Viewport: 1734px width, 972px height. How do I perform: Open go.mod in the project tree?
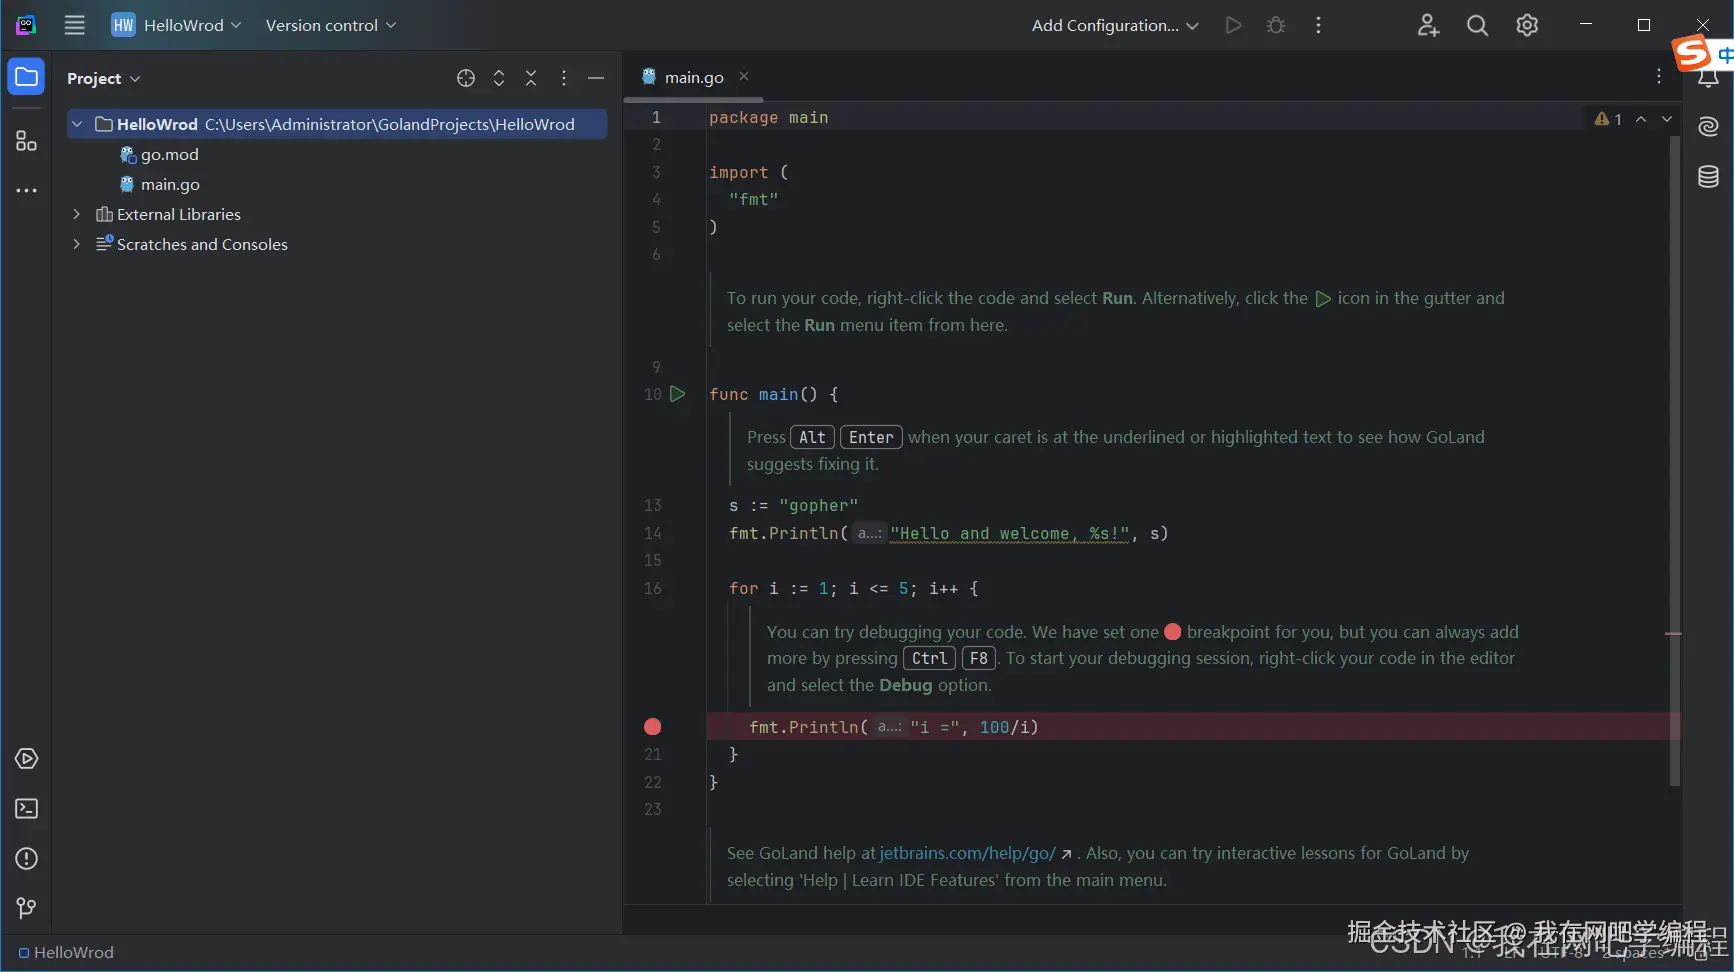pyautogui.click(x=169, y=154)
